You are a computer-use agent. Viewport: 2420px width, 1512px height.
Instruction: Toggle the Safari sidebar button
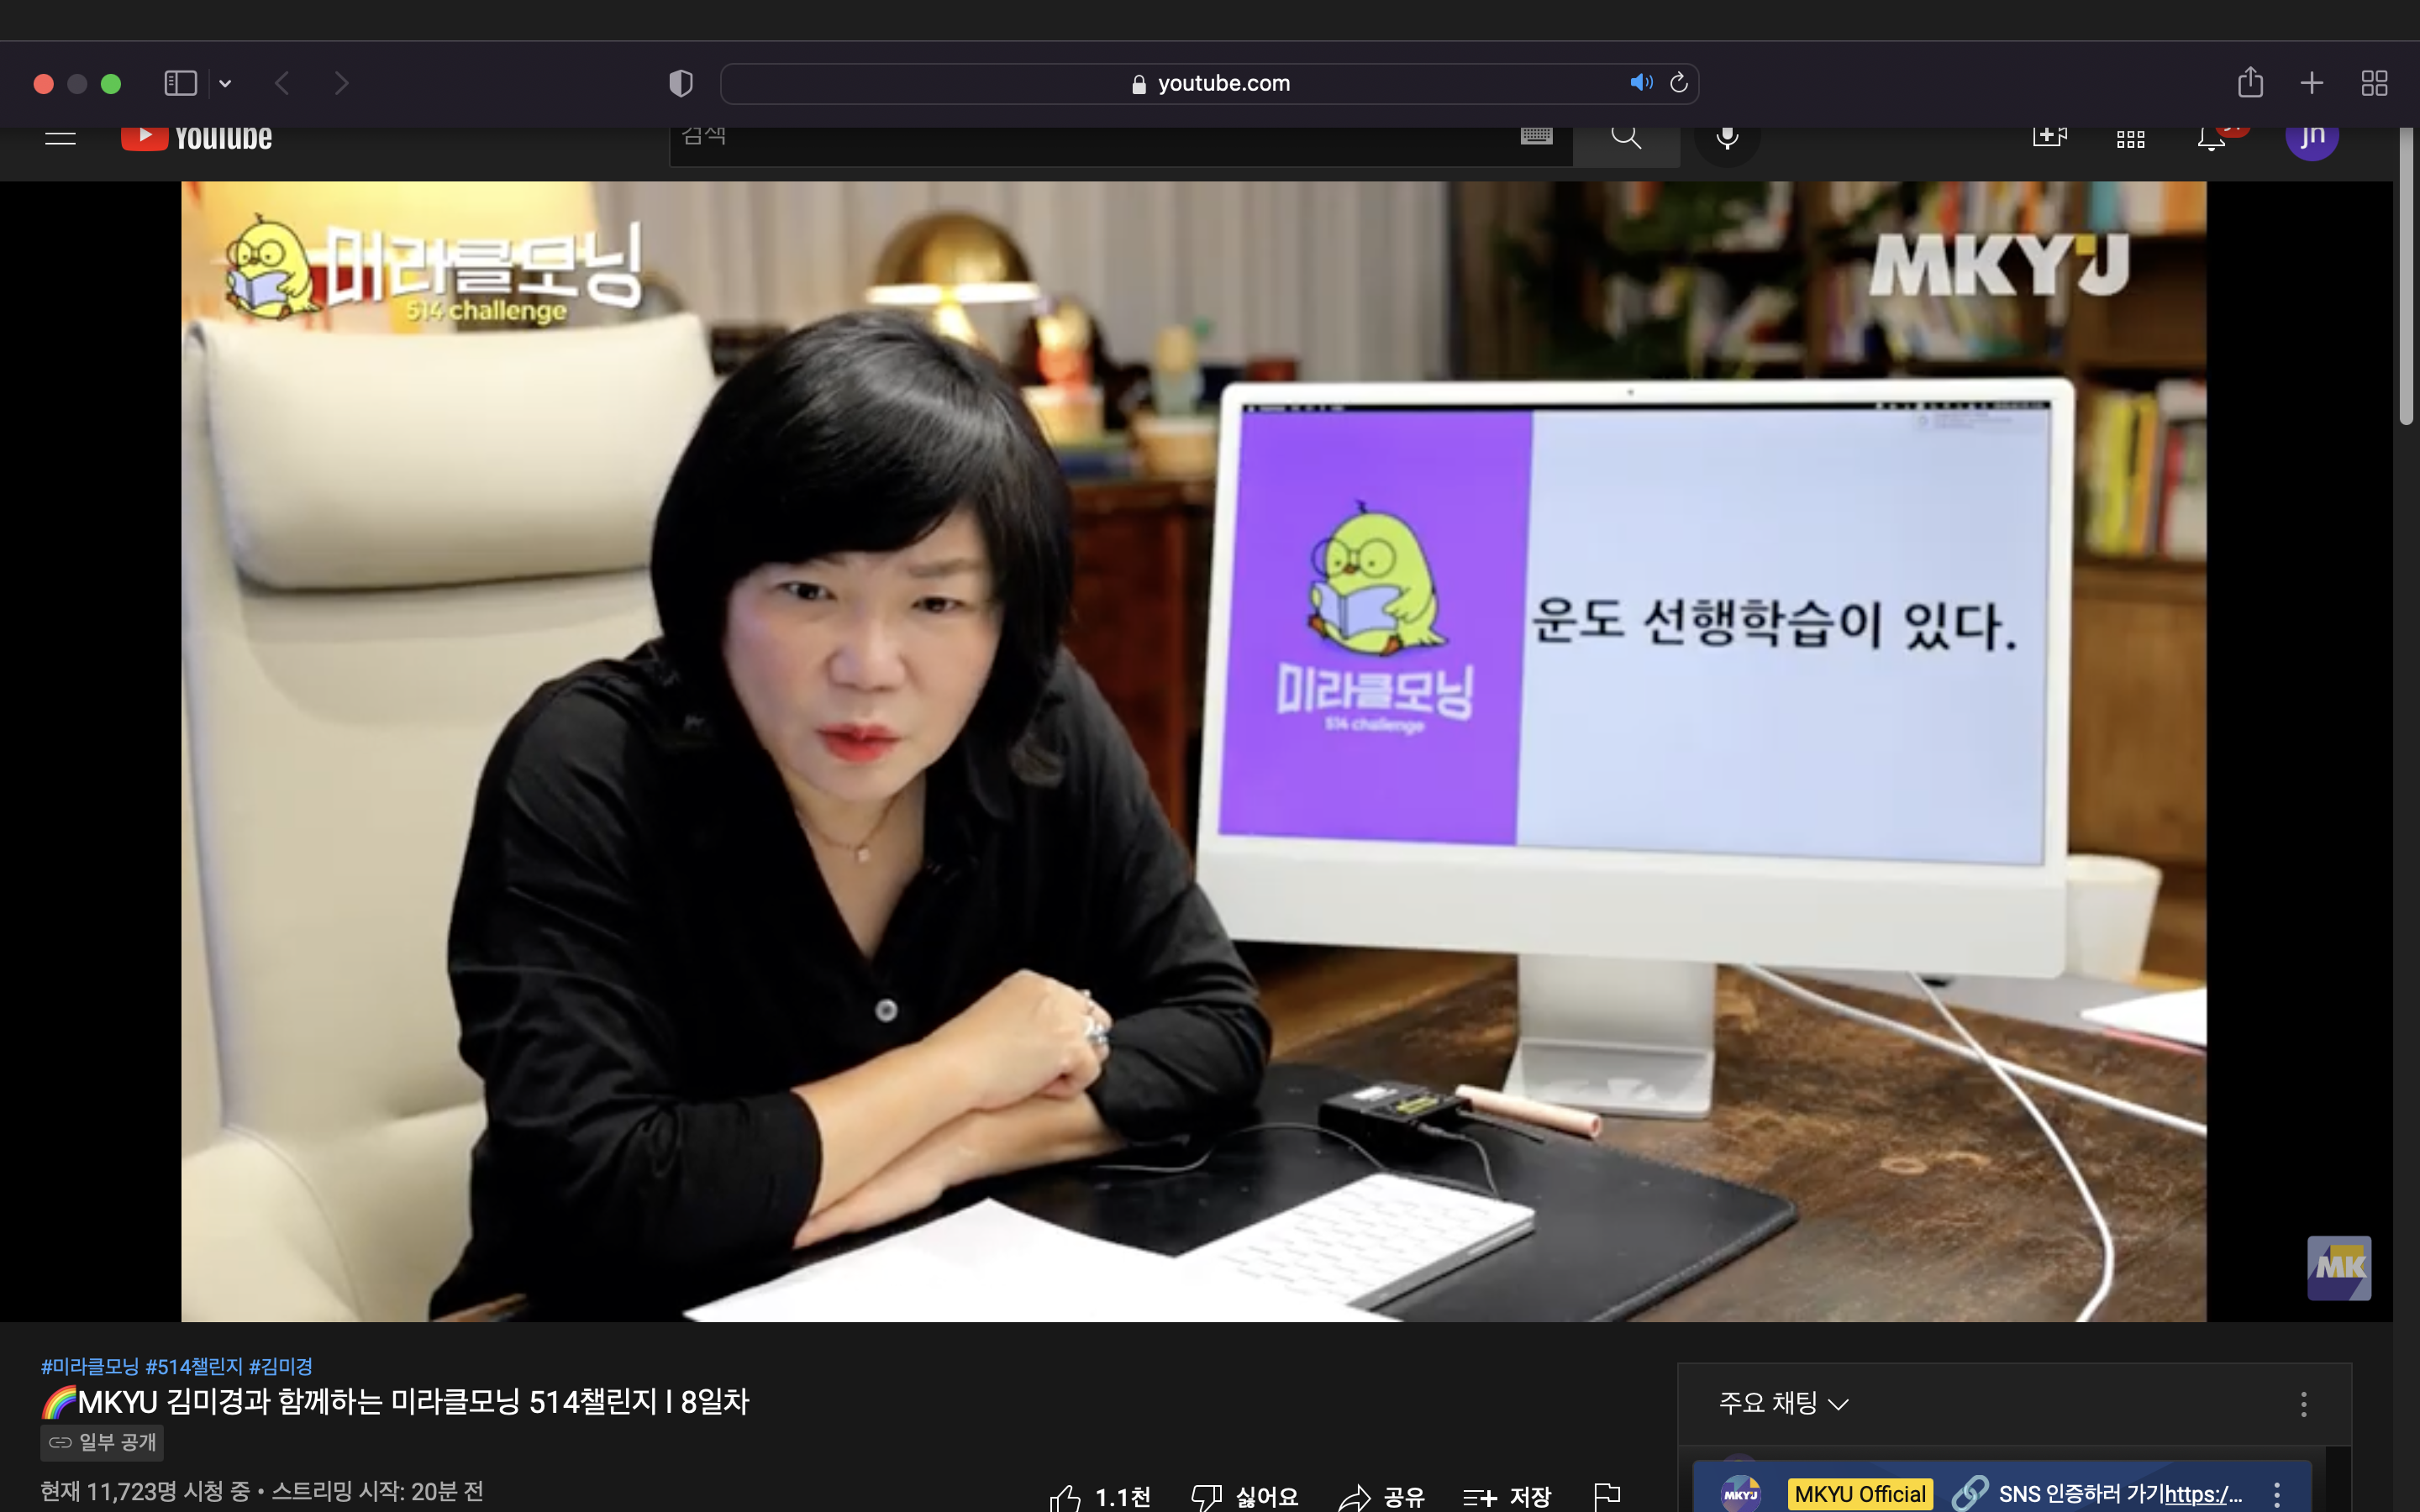(181, 83)
